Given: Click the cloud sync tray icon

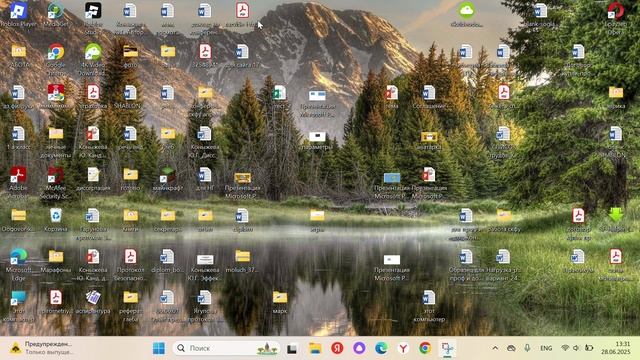Looking at the screenshot, I should point(511,348).
